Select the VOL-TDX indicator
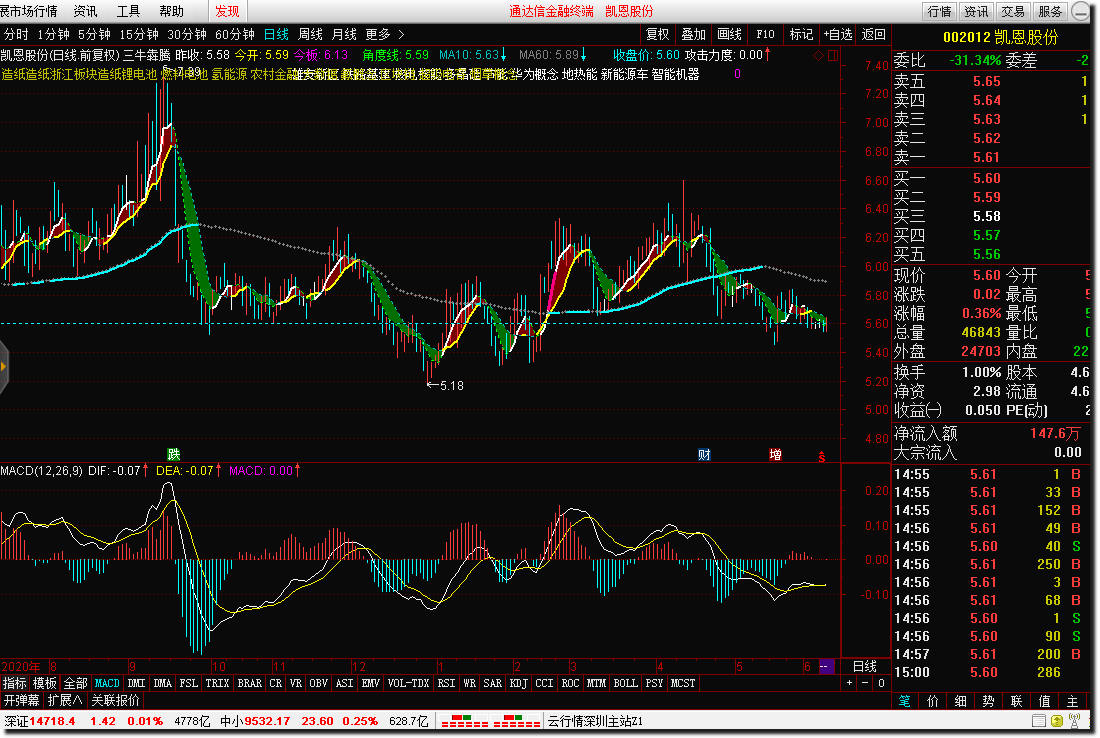The image size is (1100, 738). point(408,683)
